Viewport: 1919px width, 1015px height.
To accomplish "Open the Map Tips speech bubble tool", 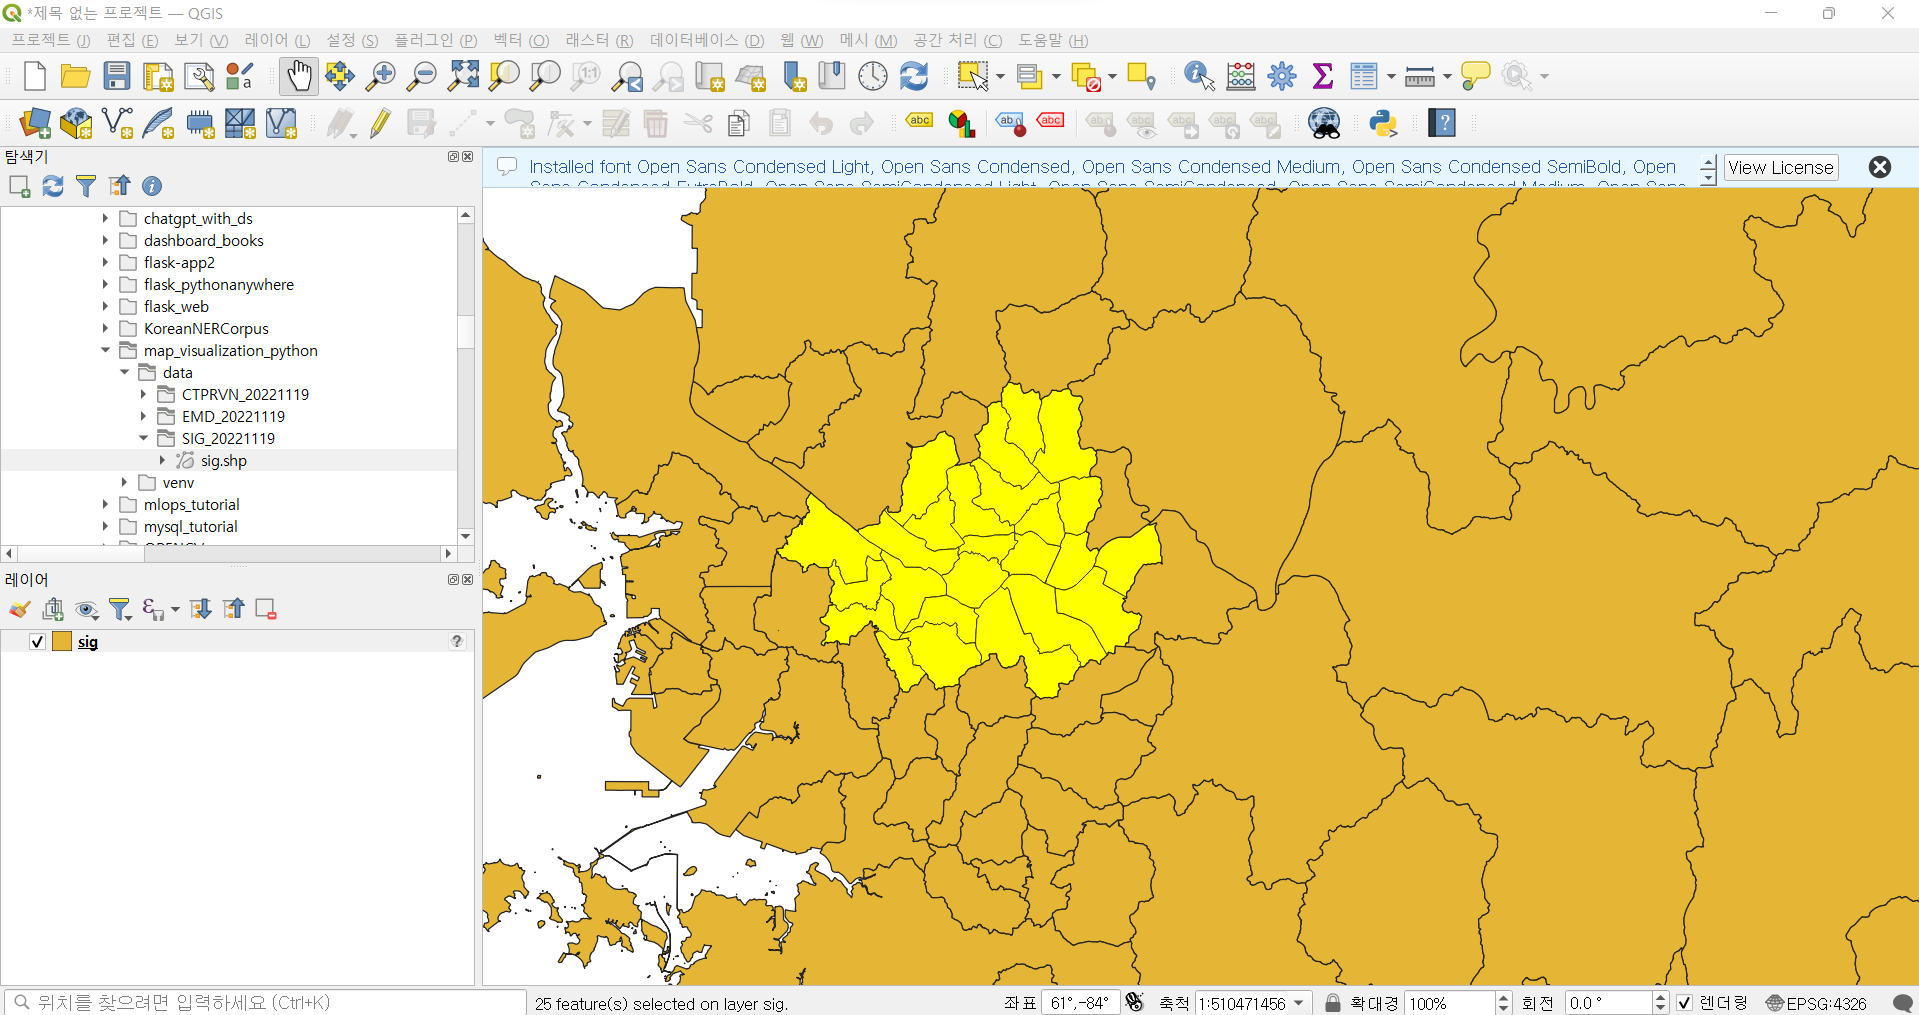I will 1475,76.
